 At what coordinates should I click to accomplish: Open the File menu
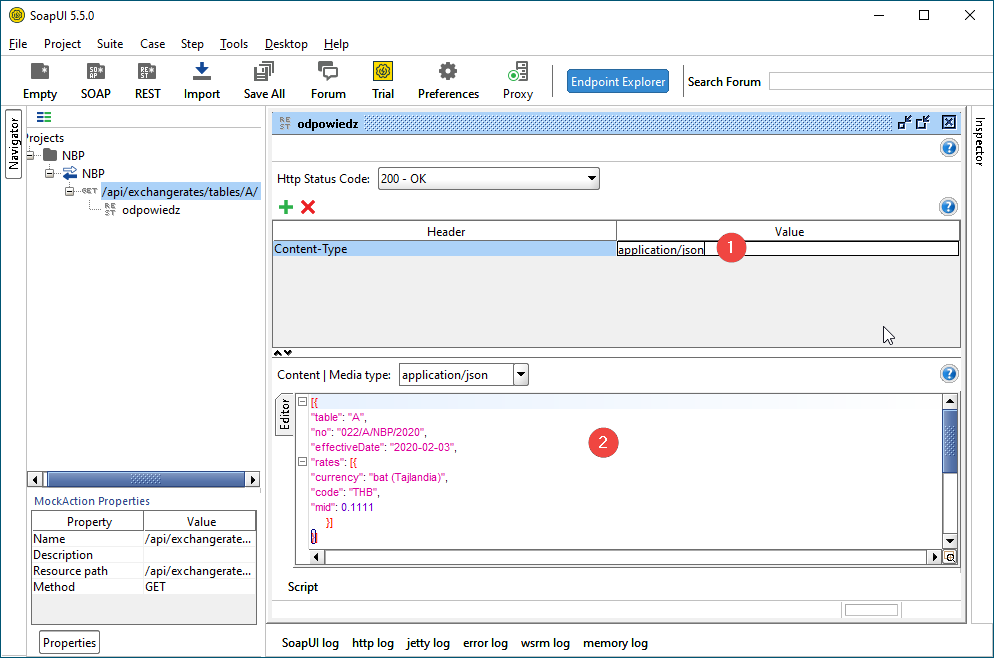[x=18, y=44]
